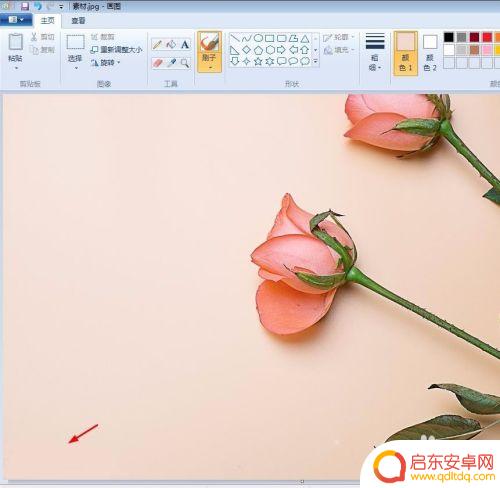The width and height of the screenshot is (500, 488).
Task: Select the Color picker eyedropper tool
Action: [171, 63]
